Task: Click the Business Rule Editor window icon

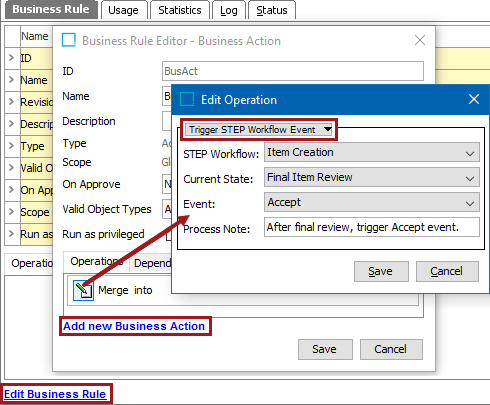Action: [69, 40]
